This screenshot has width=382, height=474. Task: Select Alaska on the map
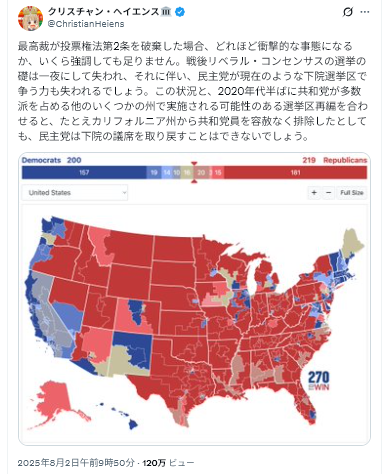tap(59, 402)
